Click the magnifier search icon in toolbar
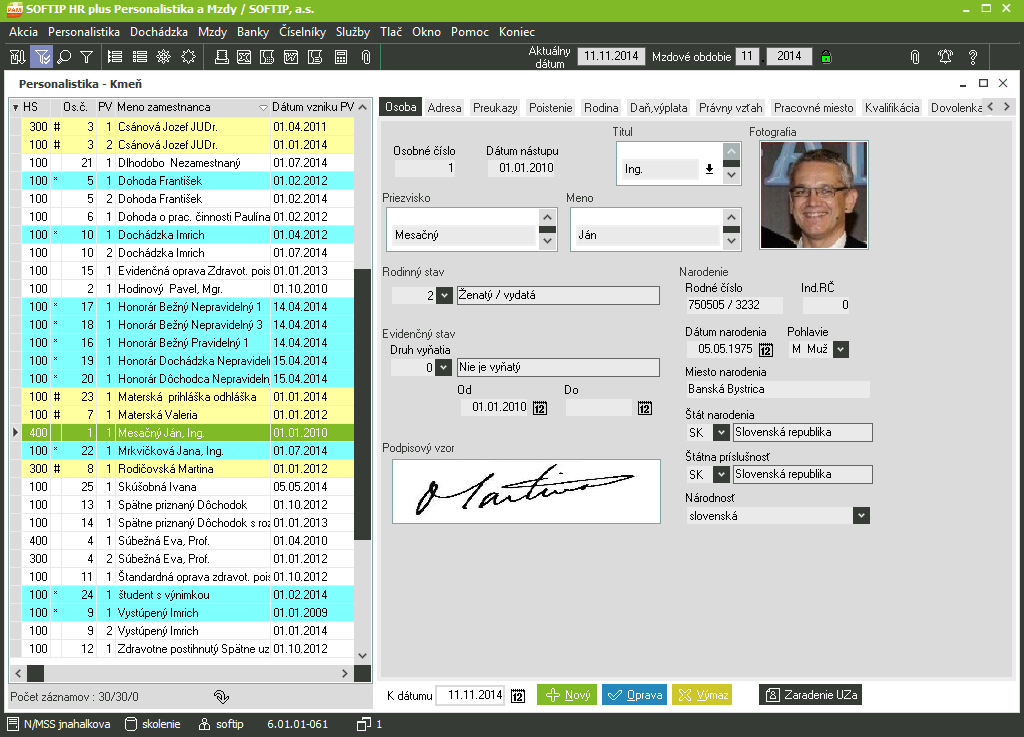Image resolution: width=1024 pixels, height=737 pixels. click(x=64, y=57)
